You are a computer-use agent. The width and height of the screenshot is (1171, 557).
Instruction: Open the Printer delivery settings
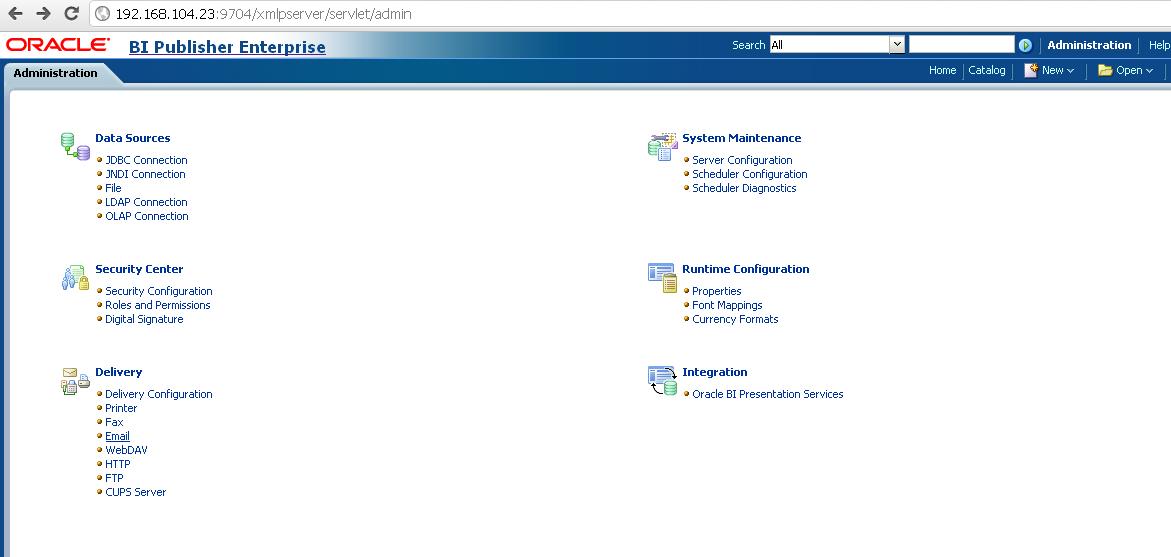(x=121, y=408)
